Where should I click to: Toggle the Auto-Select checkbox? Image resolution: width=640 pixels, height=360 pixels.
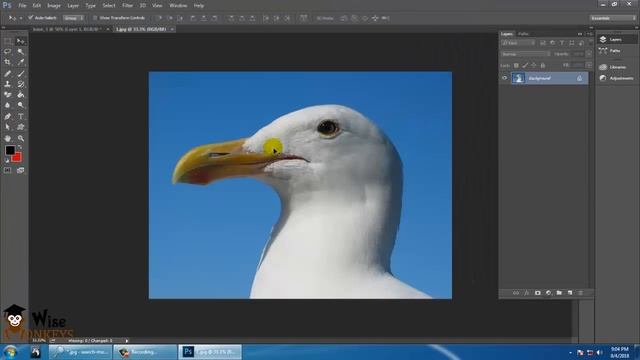(x=31, y=18)
